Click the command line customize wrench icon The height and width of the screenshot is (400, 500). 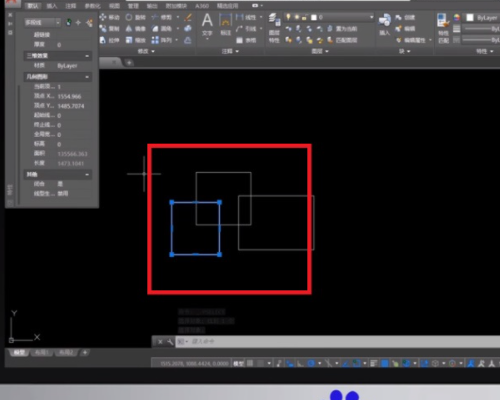(x=170, y=342)
